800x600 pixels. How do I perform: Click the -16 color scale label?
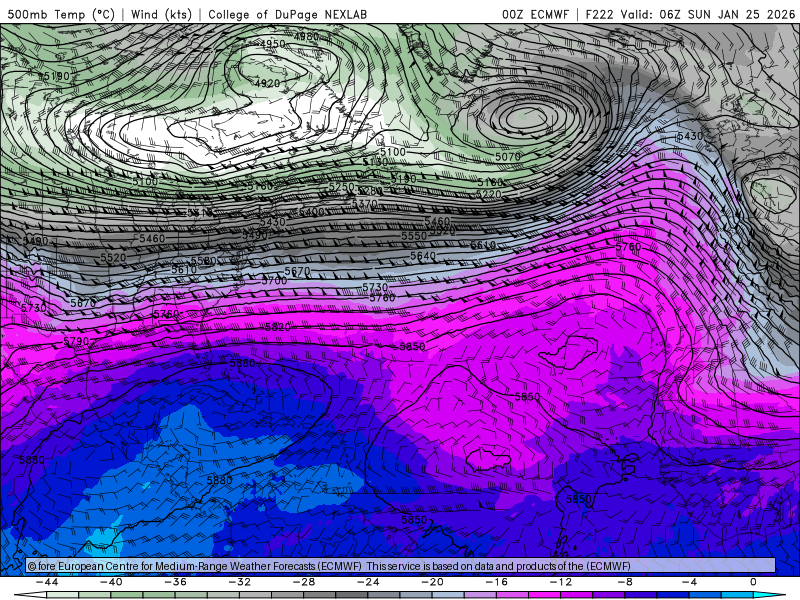497,582
